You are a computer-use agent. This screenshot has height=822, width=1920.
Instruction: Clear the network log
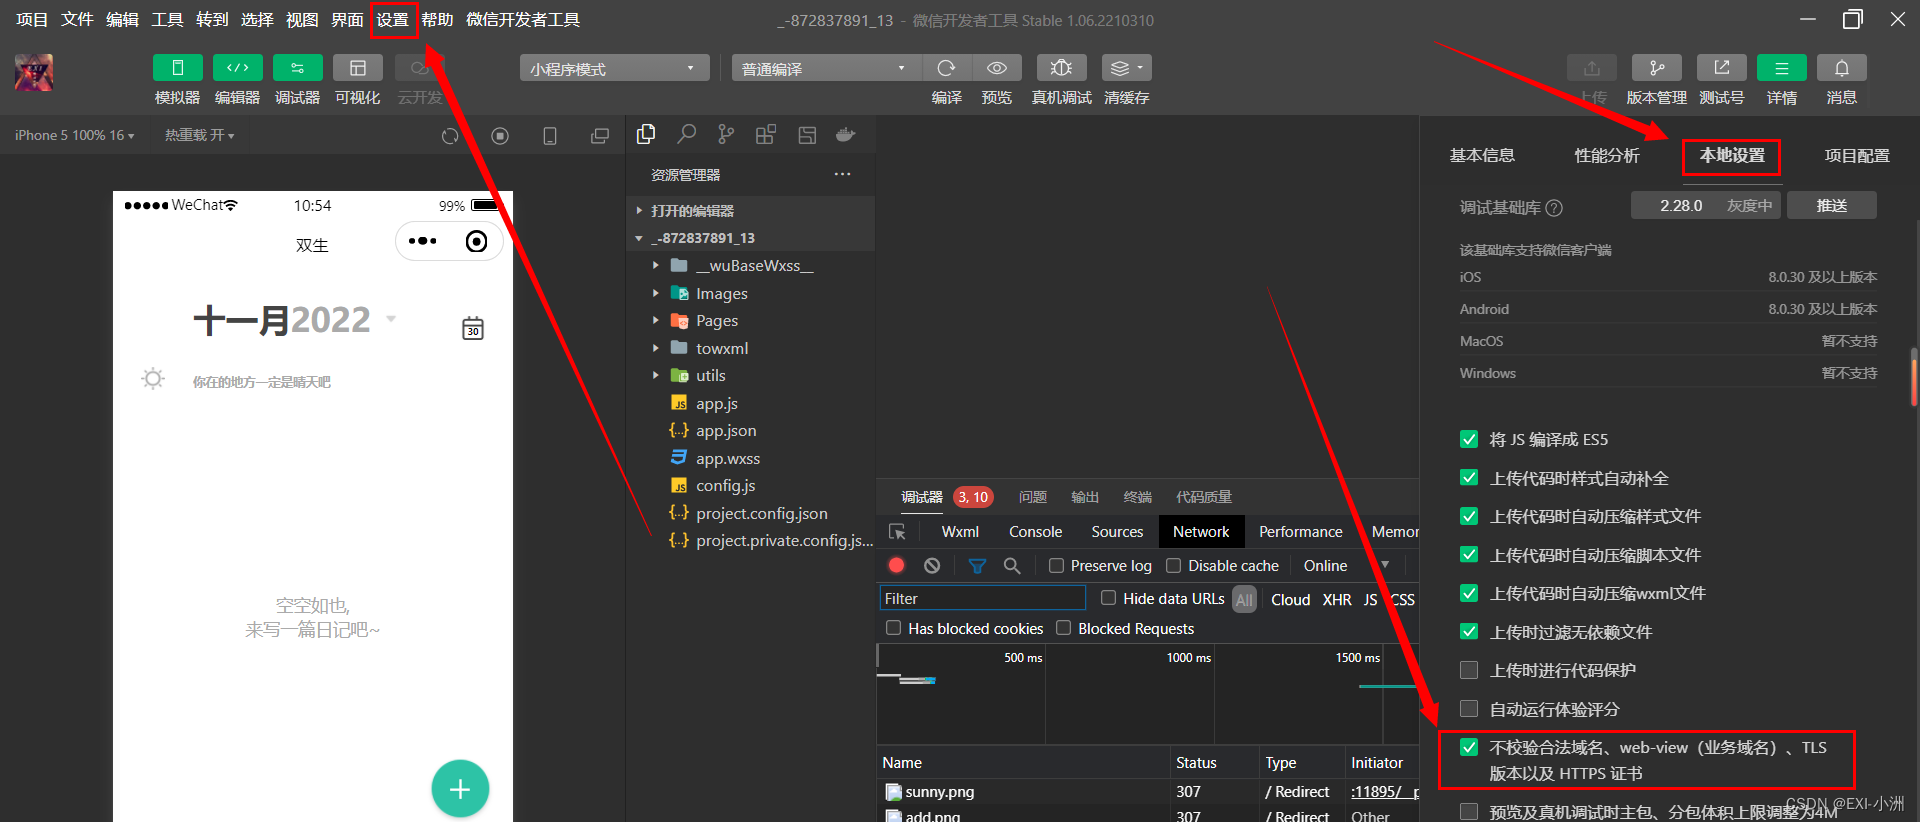pyautogui.click(x=932, y=565)
